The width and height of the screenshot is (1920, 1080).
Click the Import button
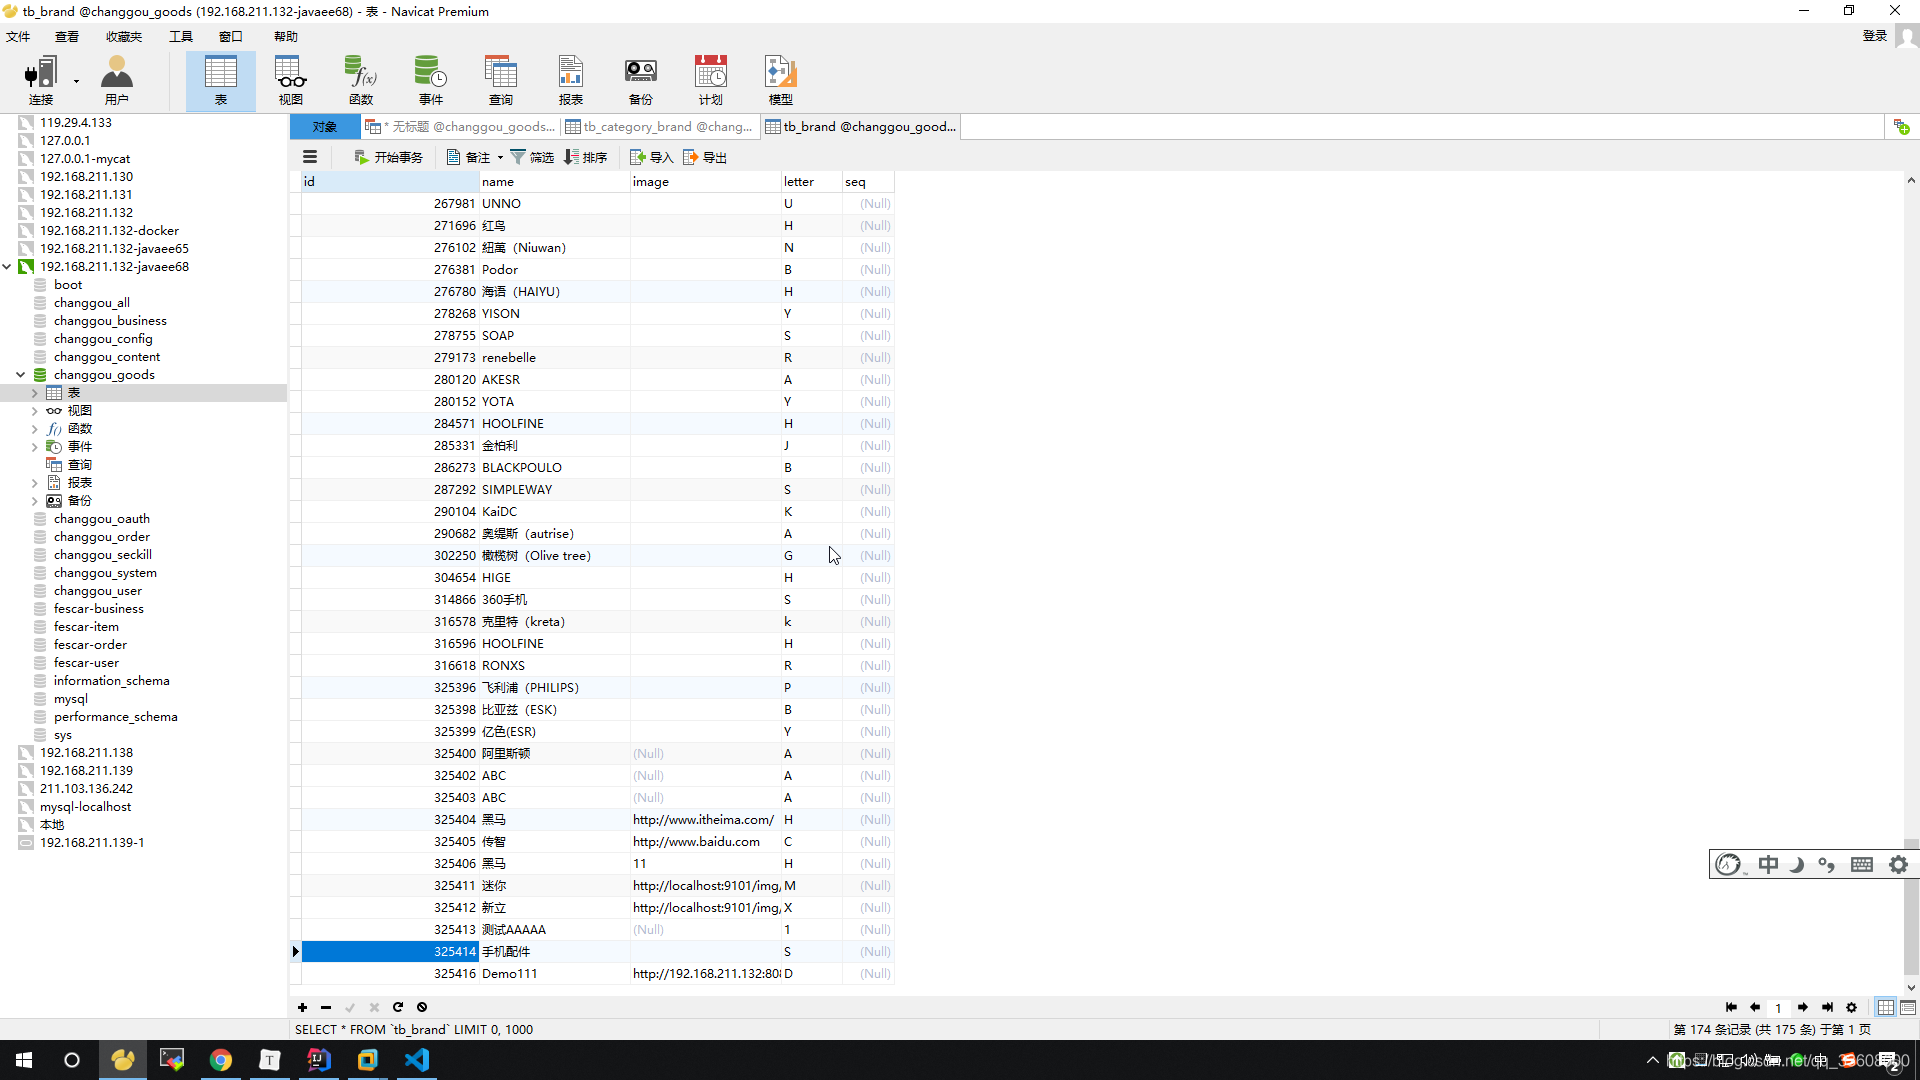[652, 157]
